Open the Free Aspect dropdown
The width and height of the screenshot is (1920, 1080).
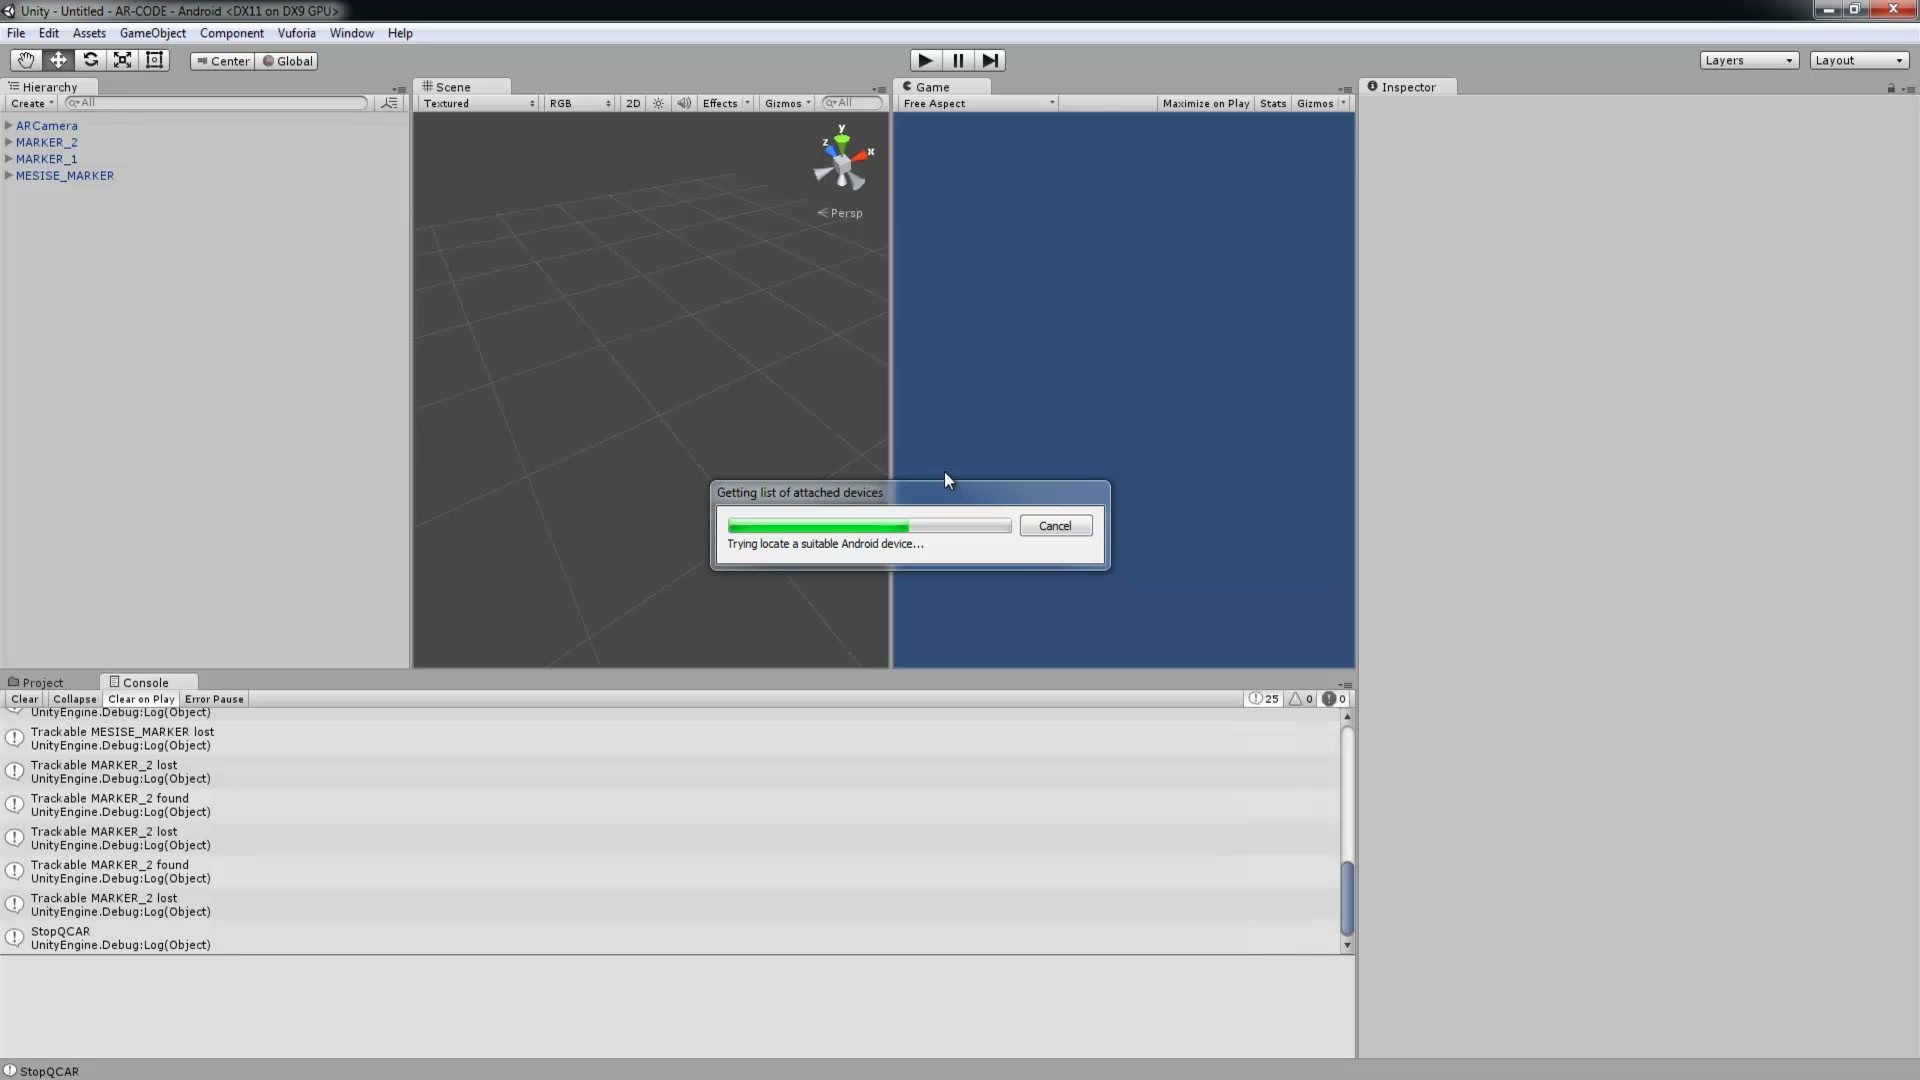(978, 103)
